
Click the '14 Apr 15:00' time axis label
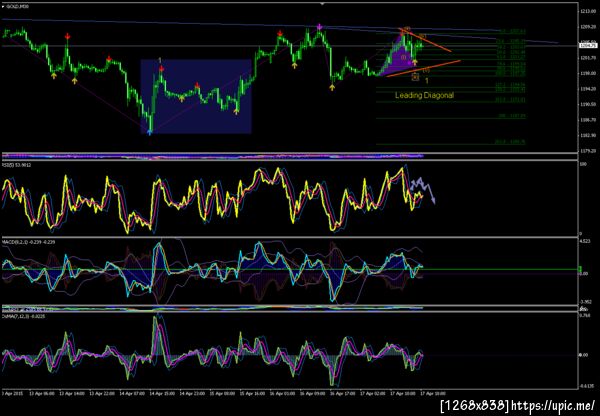[160, 393]
